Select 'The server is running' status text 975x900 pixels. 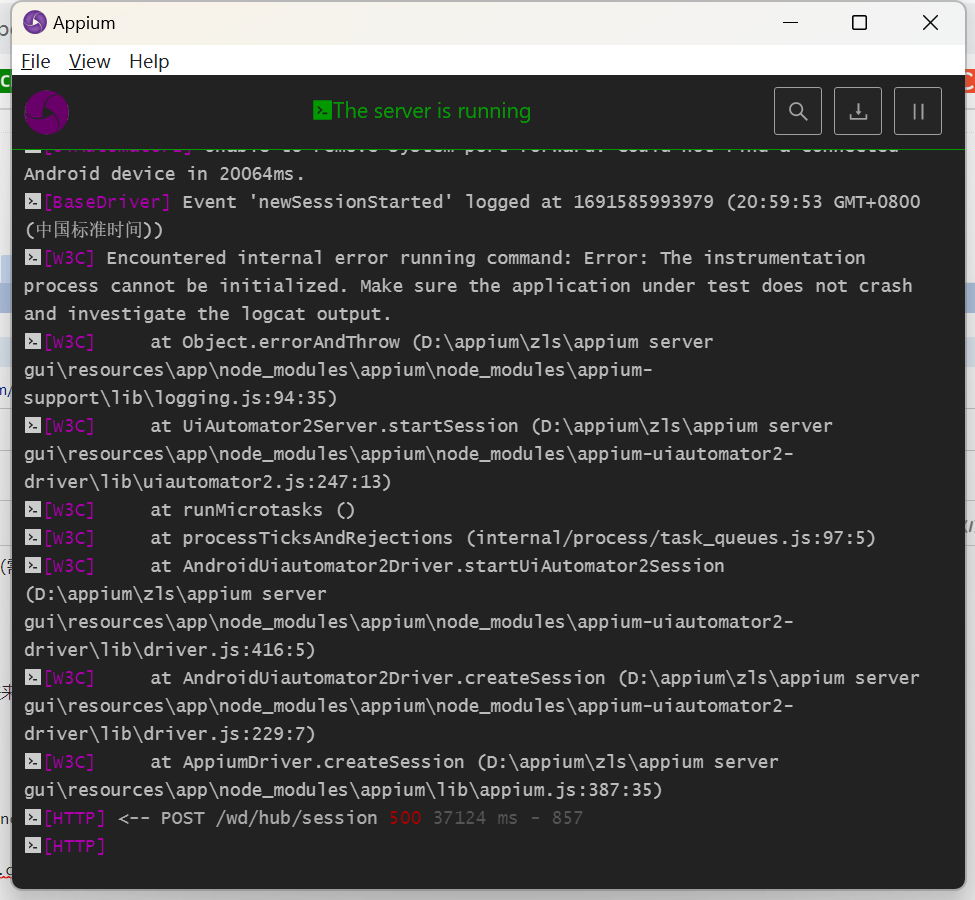pyautogui.click(x=432, y=111)
